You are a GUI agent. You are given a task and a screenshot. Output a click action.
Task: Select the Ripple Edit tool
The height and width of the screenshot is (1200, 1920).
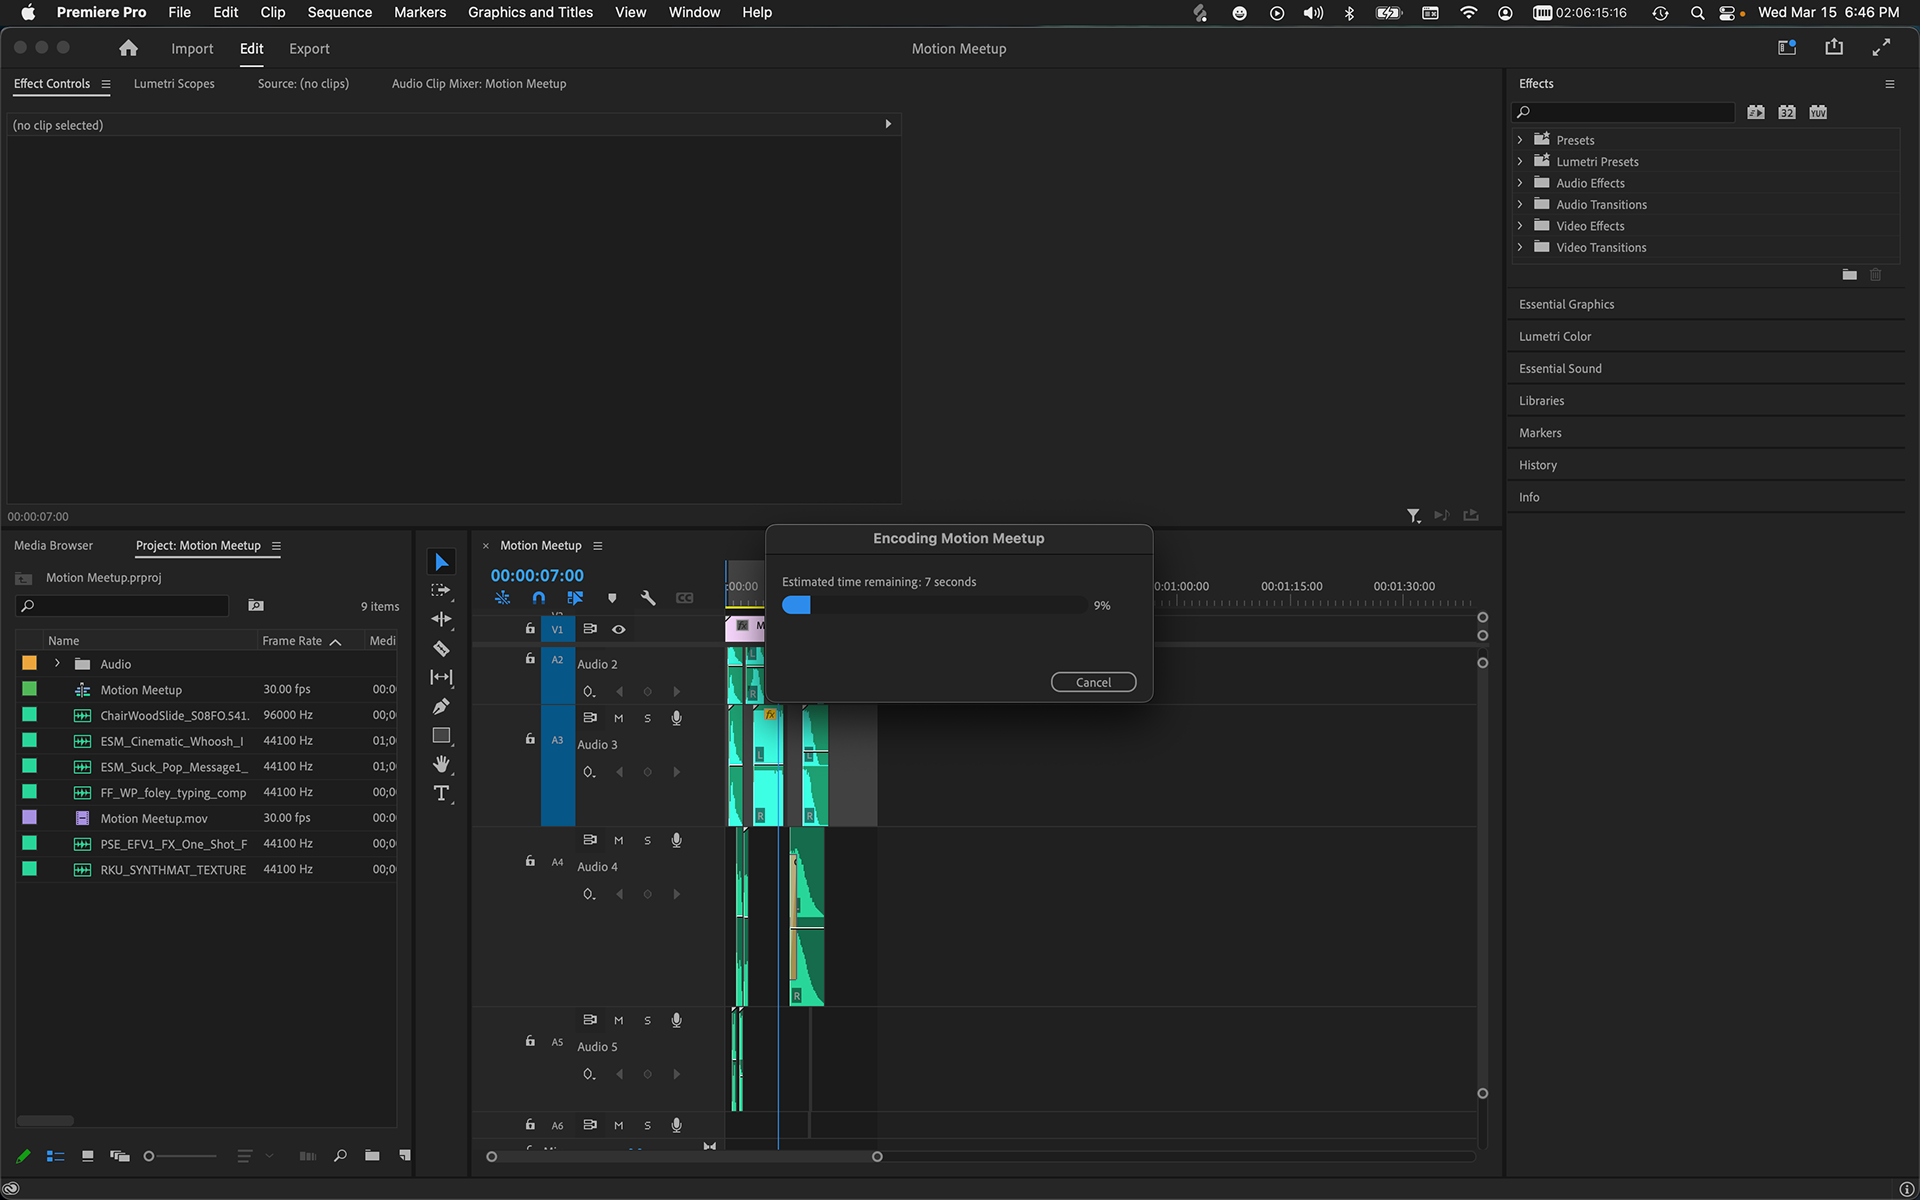click(x=441, y=619)
